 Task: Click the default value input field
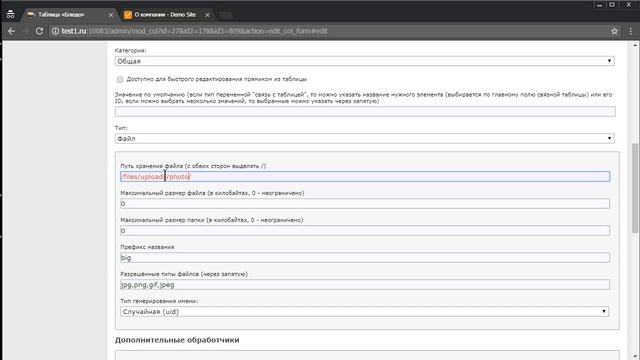(365, 111)
